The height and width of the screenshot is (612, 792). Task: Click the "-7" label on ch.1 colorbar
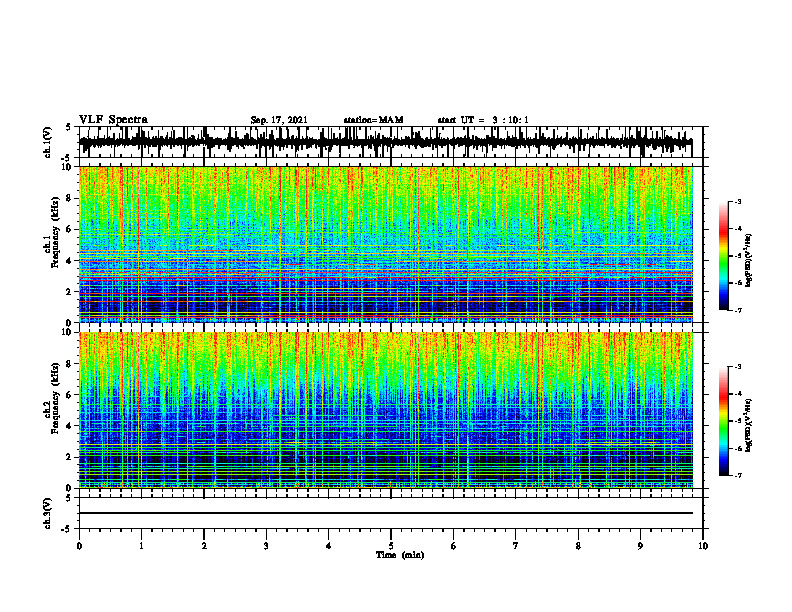click(x=738, y=310)
